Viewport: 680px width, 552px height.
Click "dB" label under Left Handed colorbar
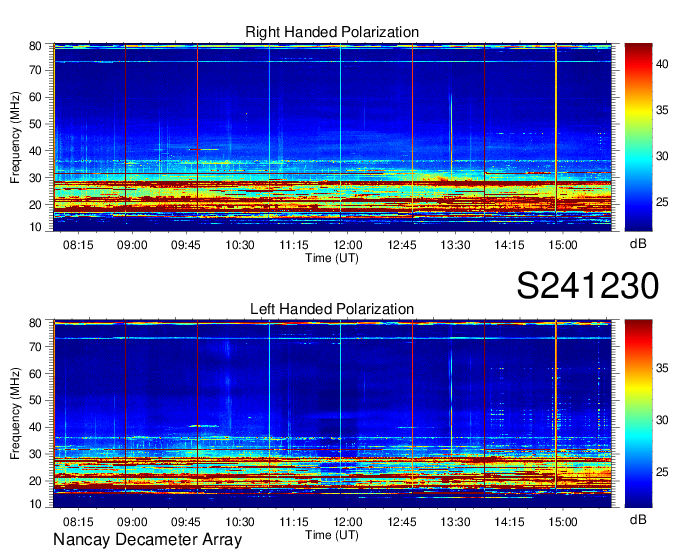pyautogui.click(x=638, y=519)
